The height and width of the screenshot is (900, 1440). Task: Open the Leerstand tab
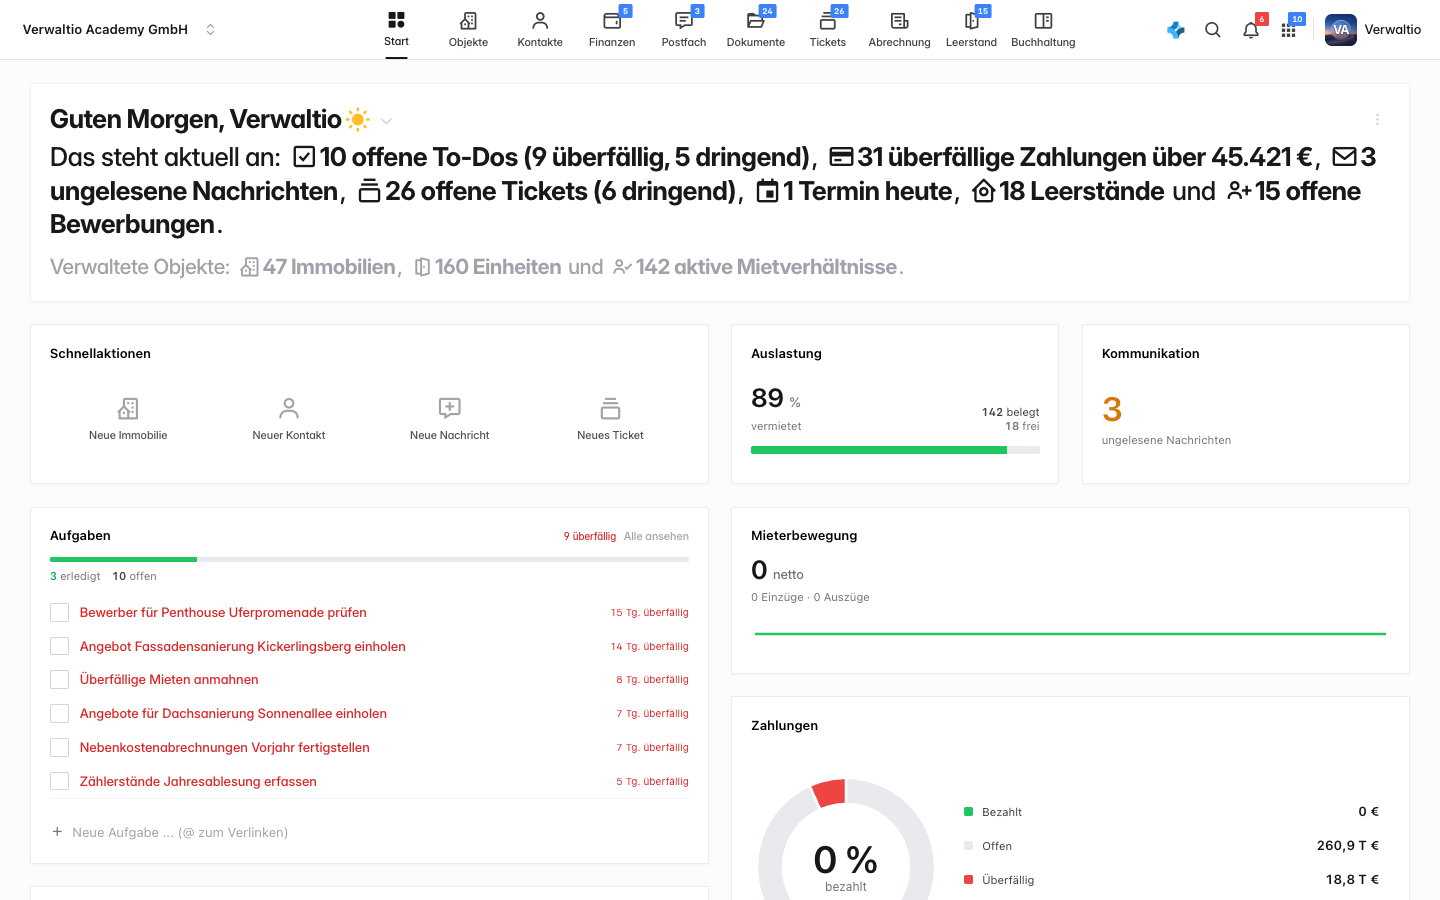pyautogui.click(x=972, y=30)
